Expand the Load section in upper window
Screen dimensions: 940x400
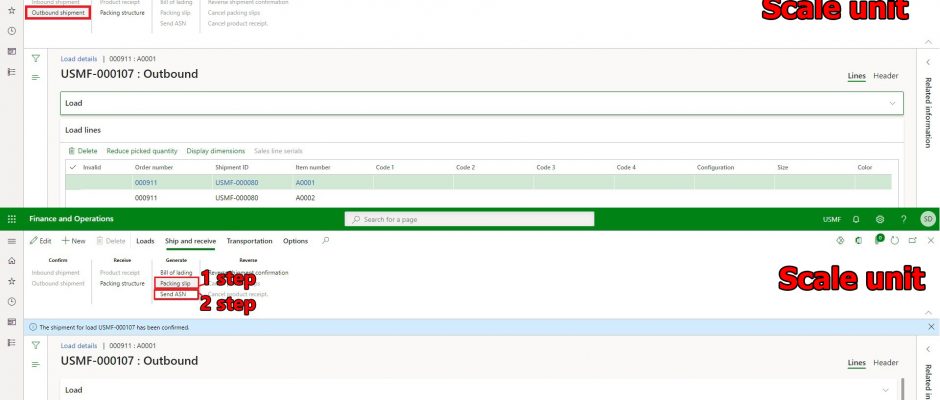tap(892, 103)
